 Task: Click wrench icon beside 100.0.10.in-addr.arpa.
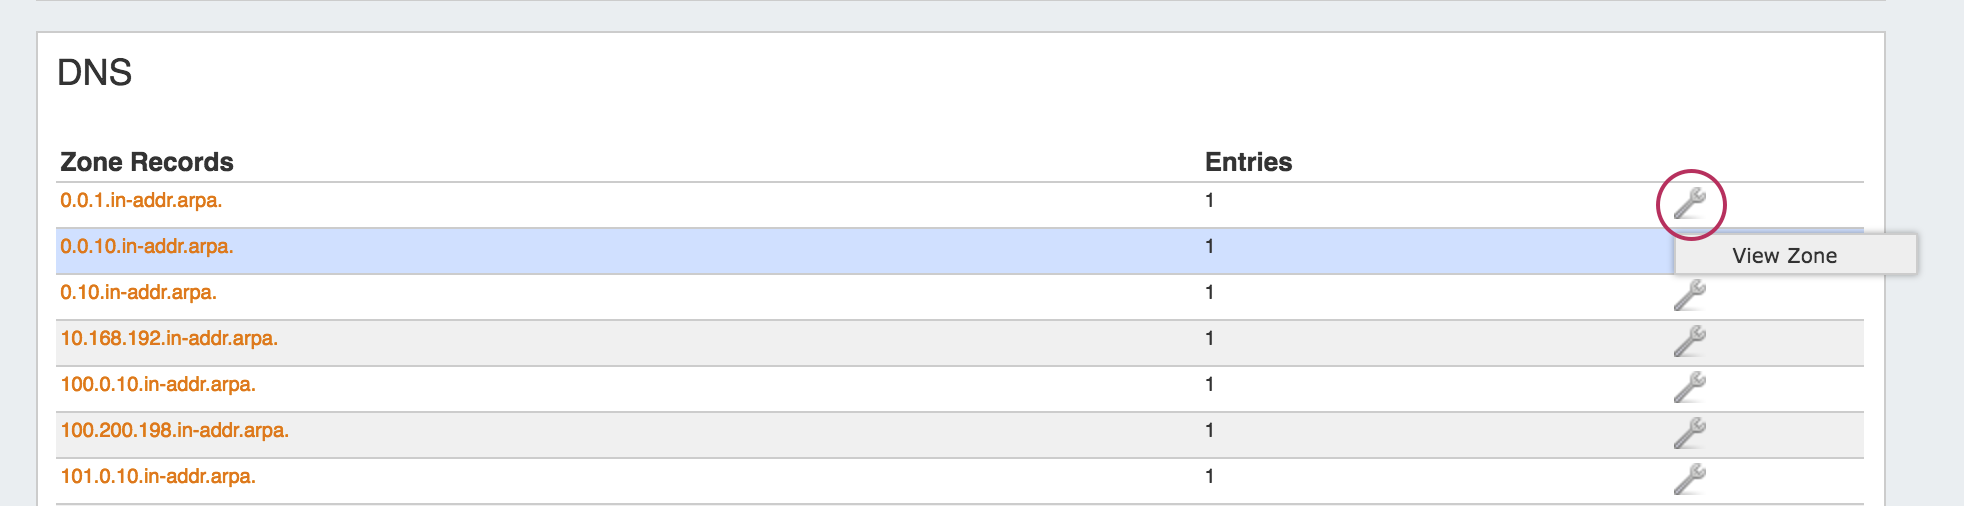point(1690,388)
